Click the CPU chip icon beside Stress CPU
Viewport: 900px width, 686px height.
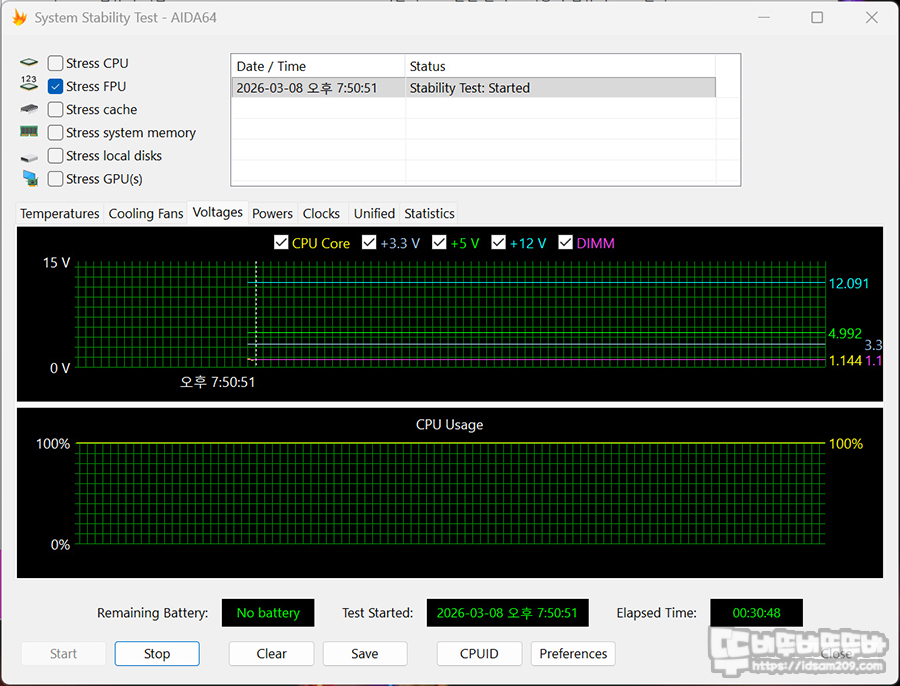[x=29, y=62]
